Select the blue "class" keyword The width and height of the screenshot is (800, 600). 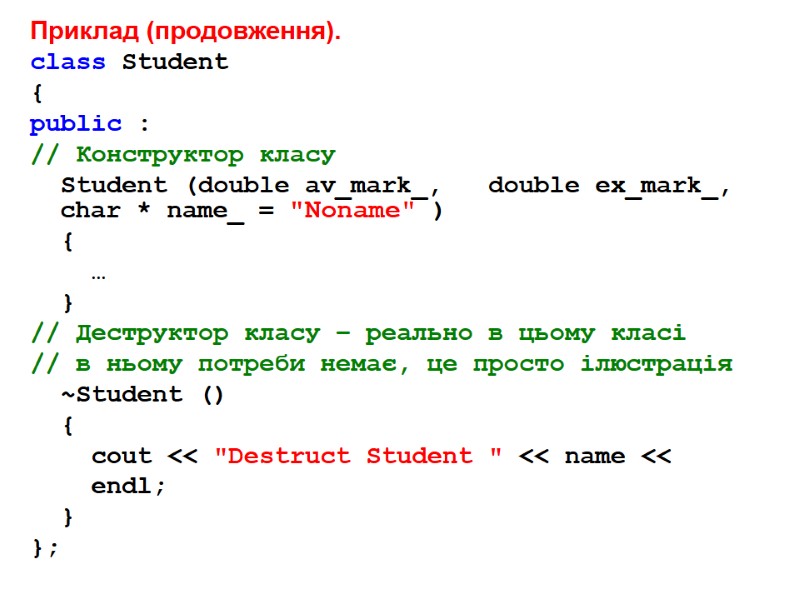point(67,62)
